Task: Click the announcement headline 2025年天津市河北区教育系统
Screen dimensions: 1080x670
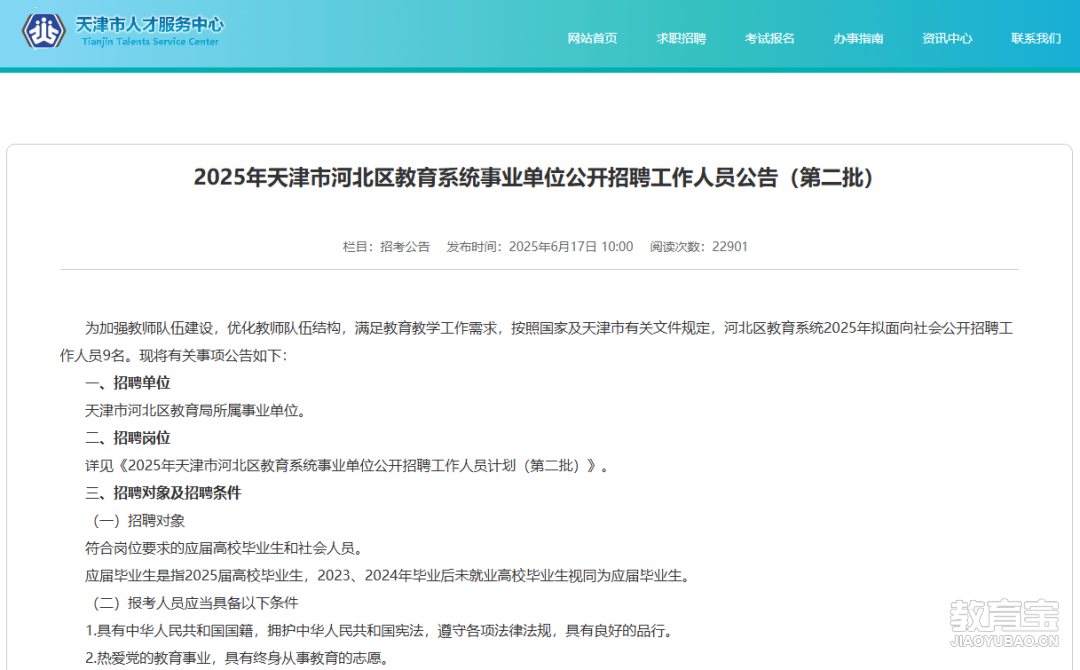Action: tap(534, 178)
